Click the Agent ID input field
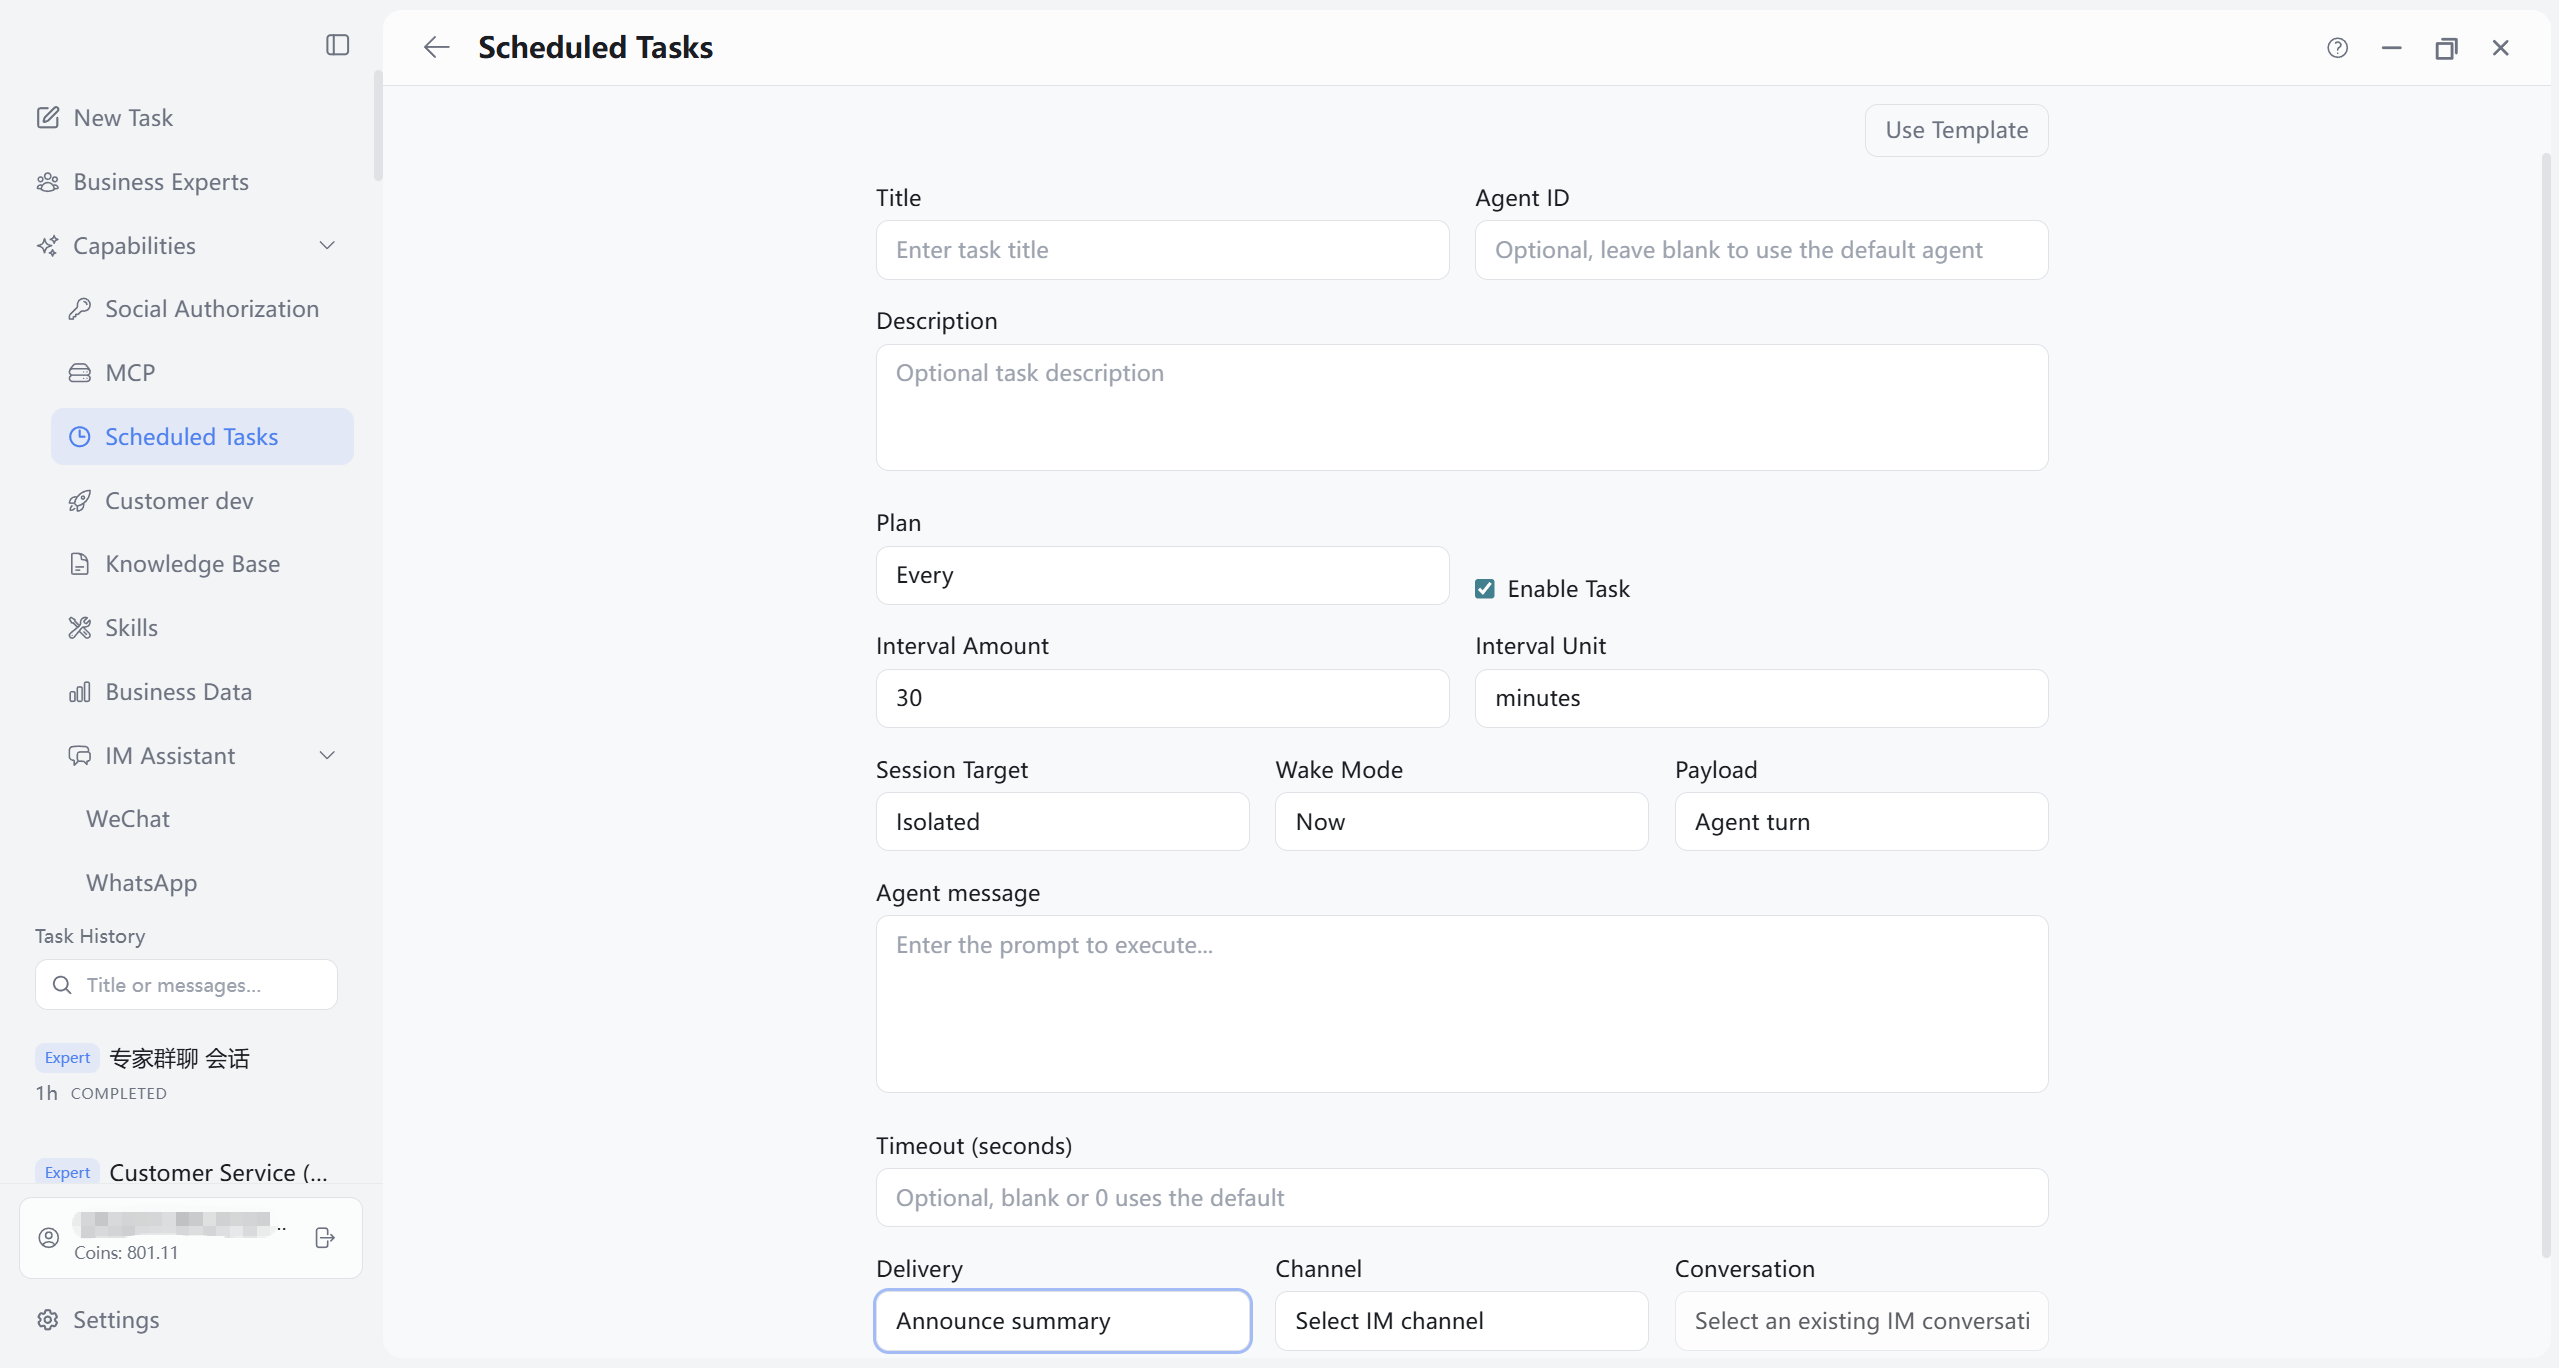2559x1368 pixels. (1761, 250)
